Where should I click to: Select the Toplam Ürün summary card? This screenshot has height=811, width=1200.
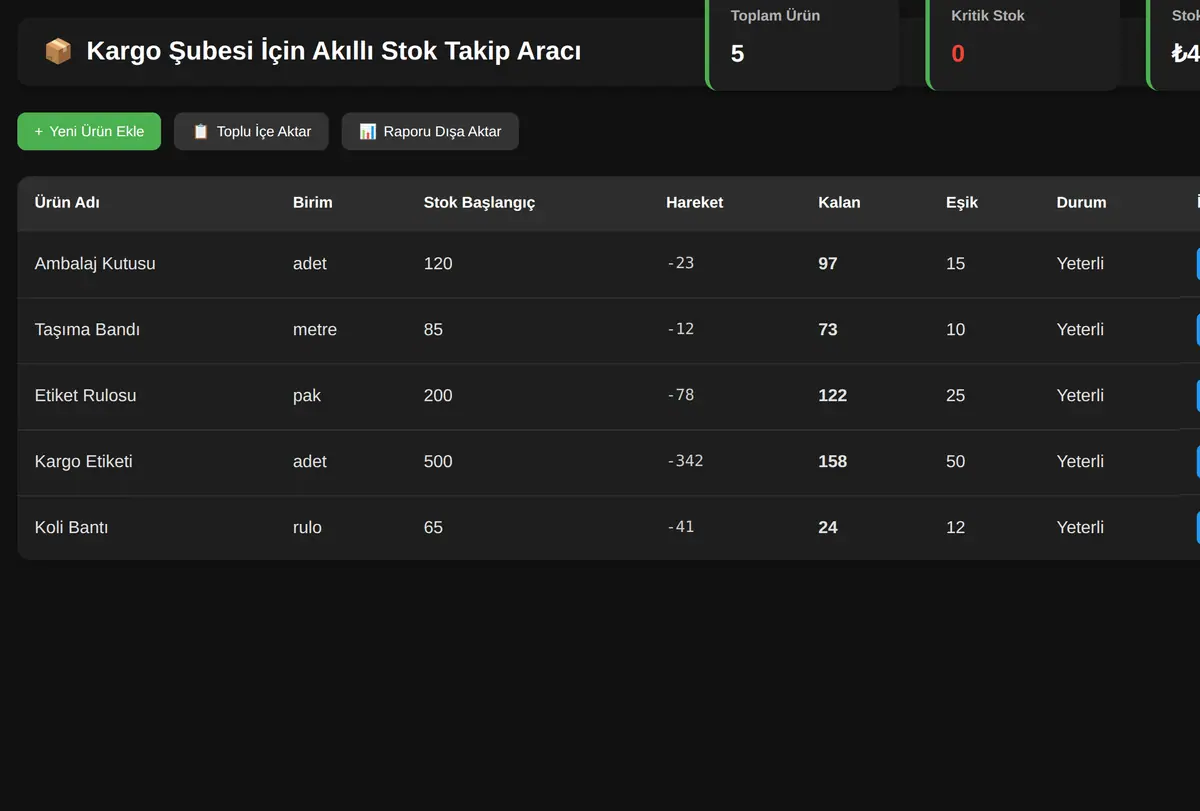click(803, 43)
